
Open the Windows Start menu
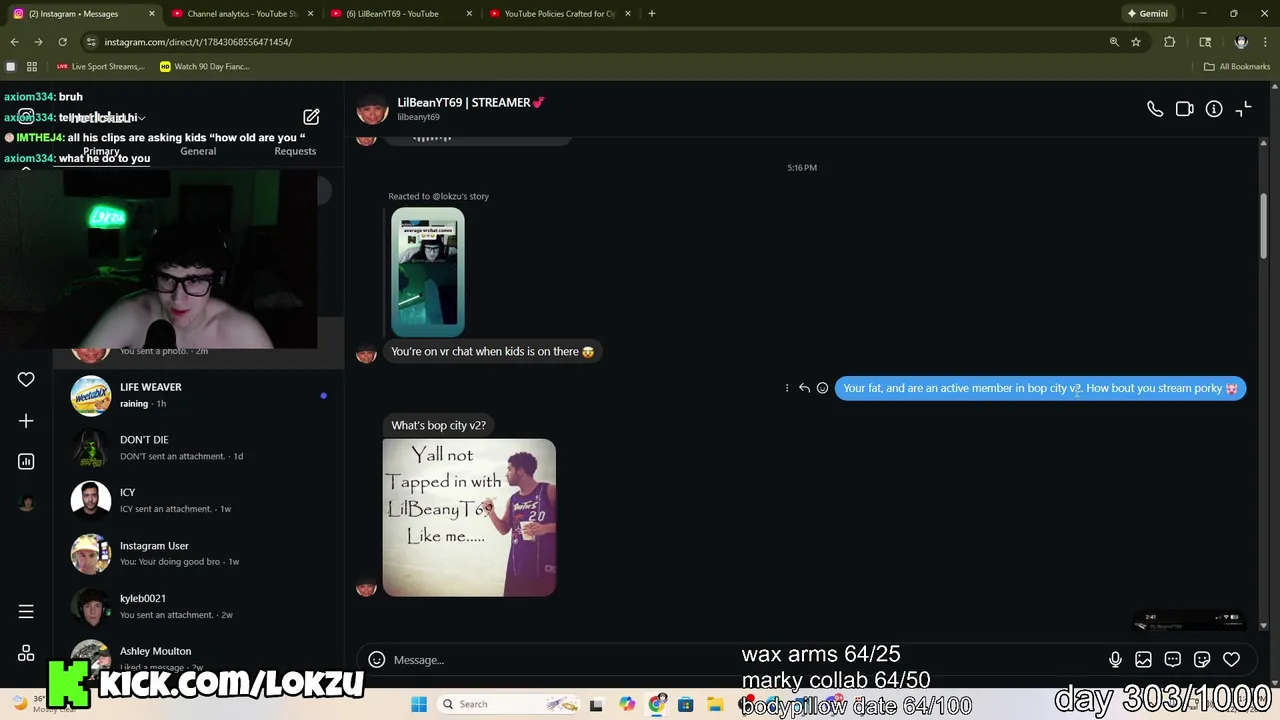click(x=419, y=704)
